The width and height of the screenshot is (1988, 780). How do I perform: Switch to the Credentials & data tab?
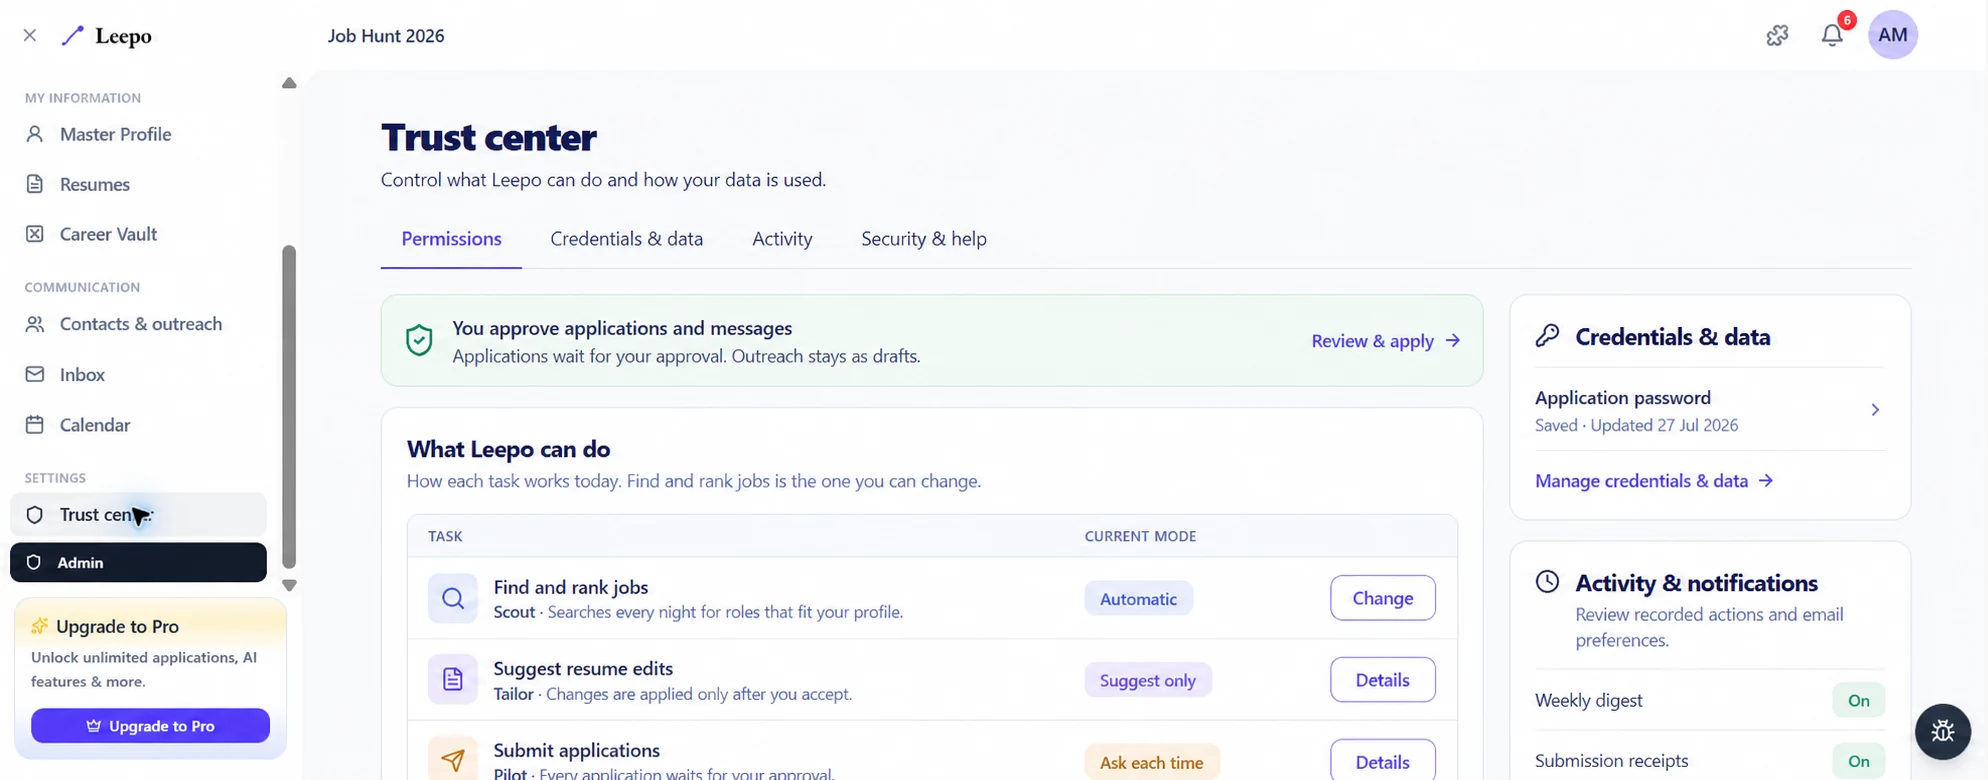[x=626, y=239]
